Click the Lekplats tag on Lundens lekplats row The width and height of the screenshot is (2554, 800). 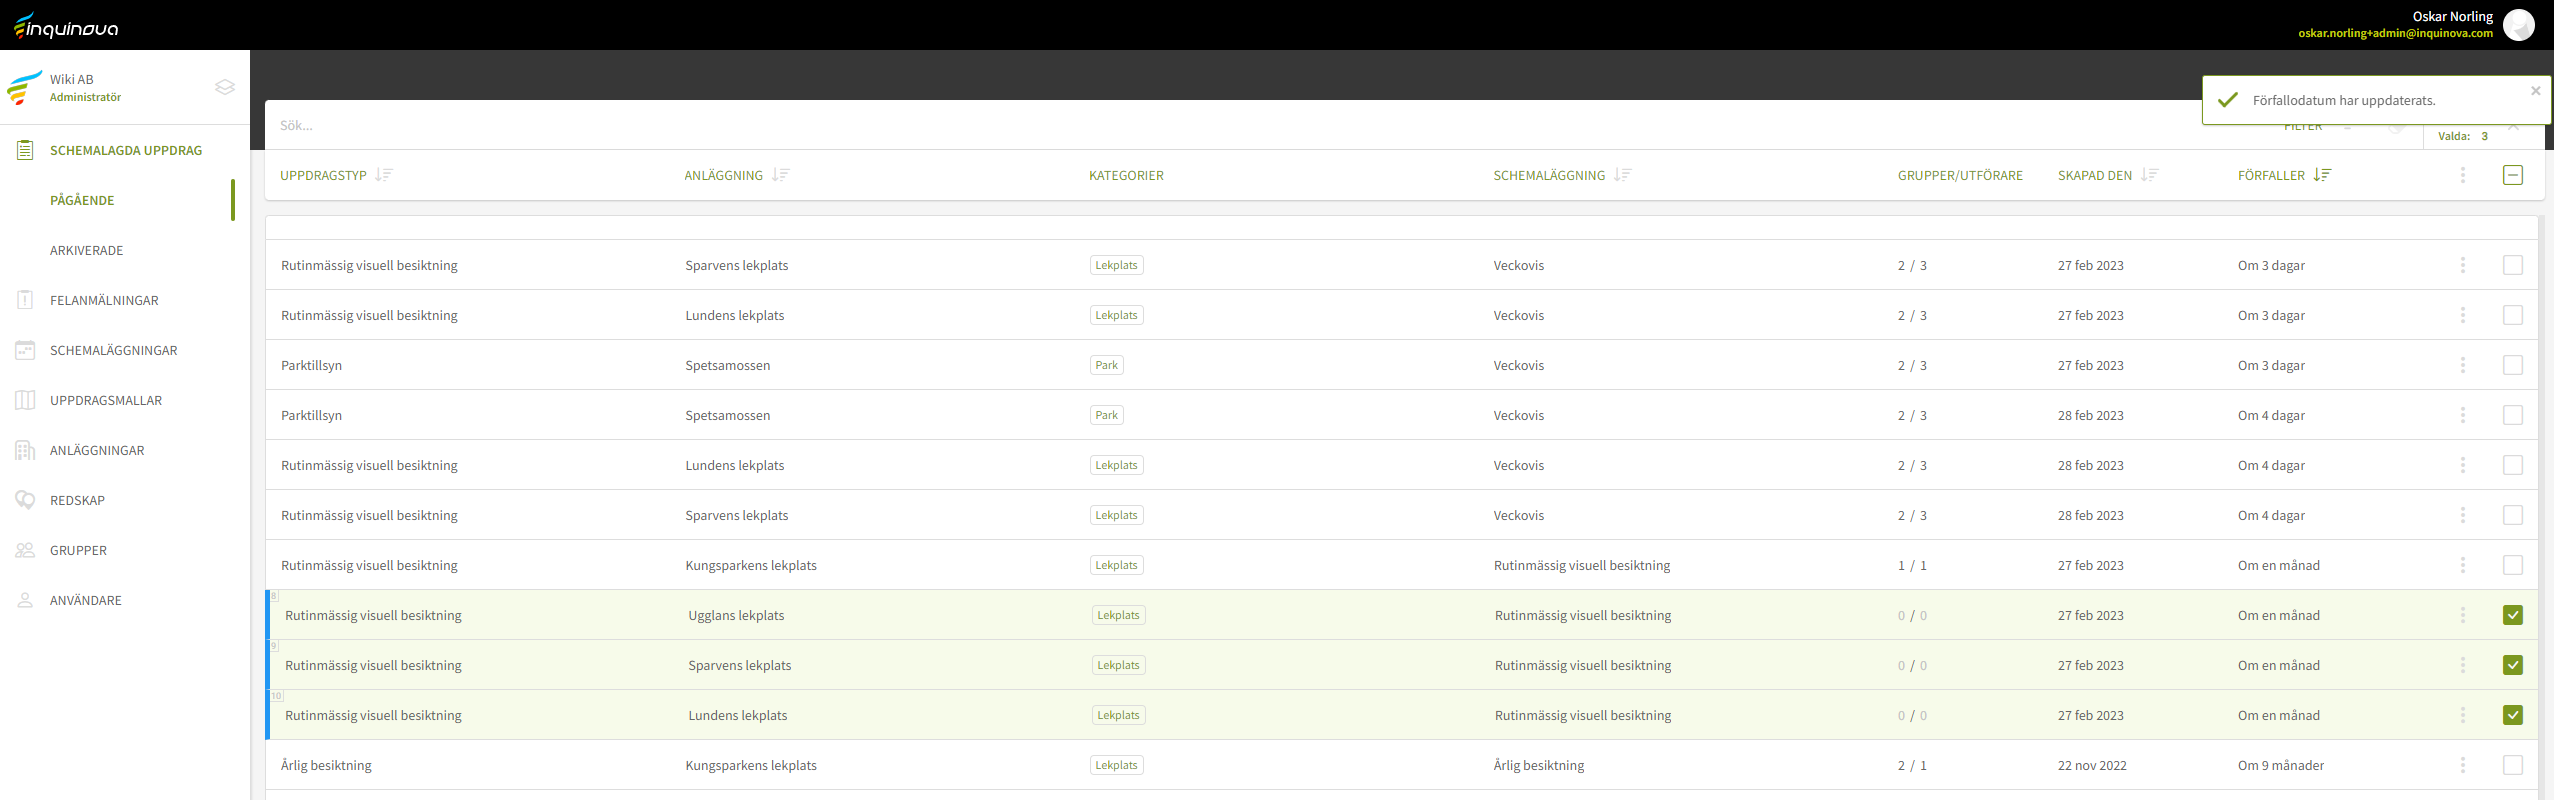point(1116,315)
